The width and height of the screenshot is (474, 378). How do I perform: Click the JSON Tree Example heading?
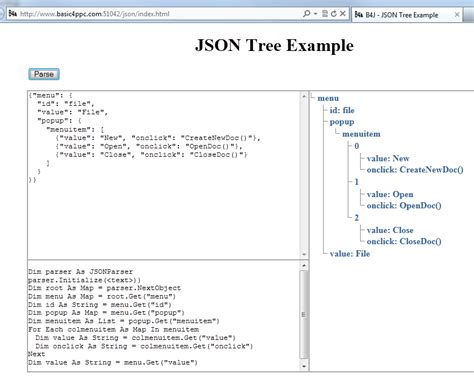pyautogui.click(x=274, y=45)
